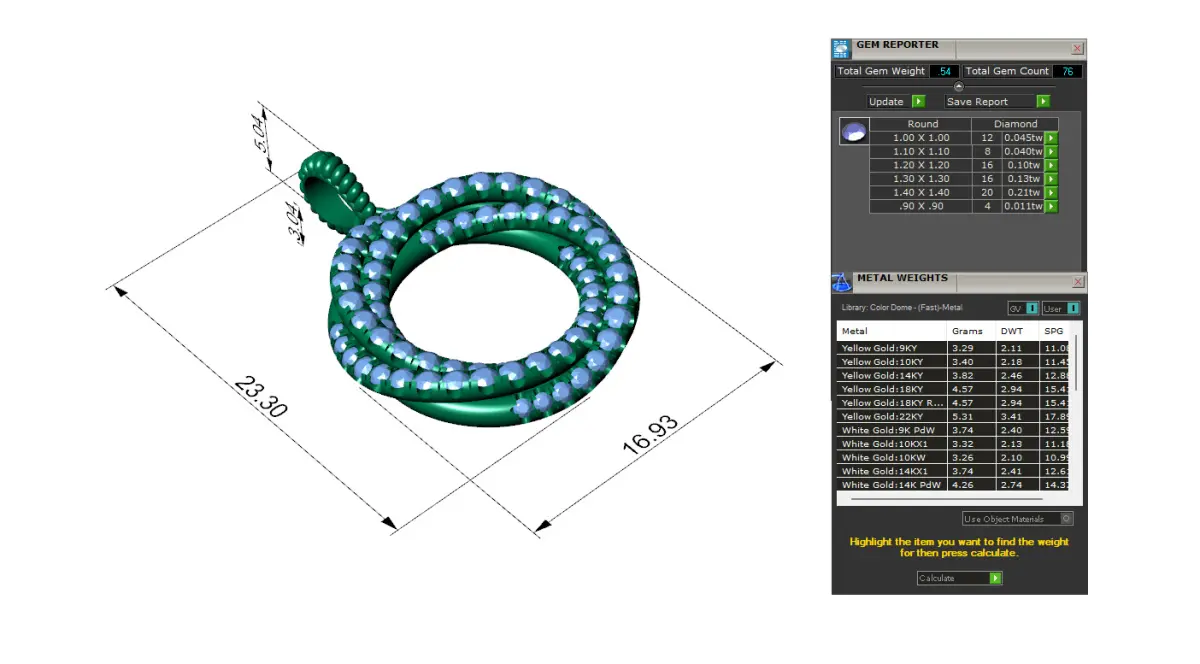Click green arrow beside Update
This screenshot has height=664, width=1200.
[918, 102]
